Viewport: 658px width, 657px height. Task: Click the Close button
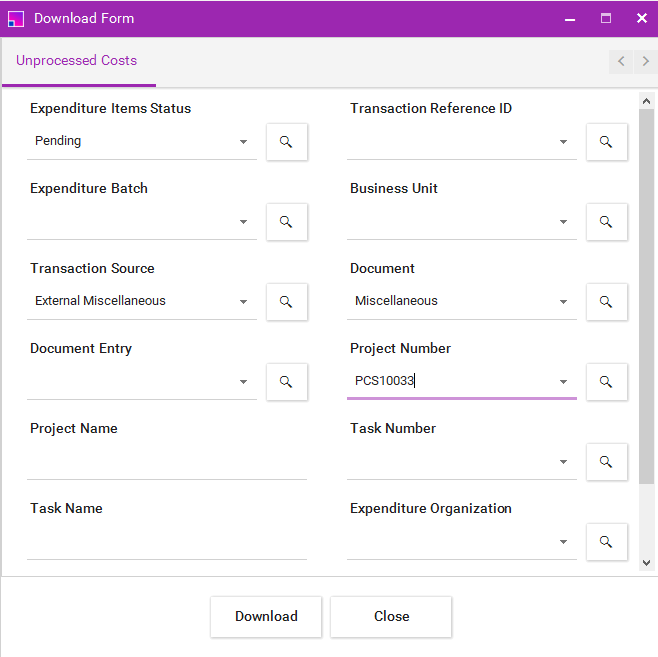pyautogui.click(x=391, y=616)
